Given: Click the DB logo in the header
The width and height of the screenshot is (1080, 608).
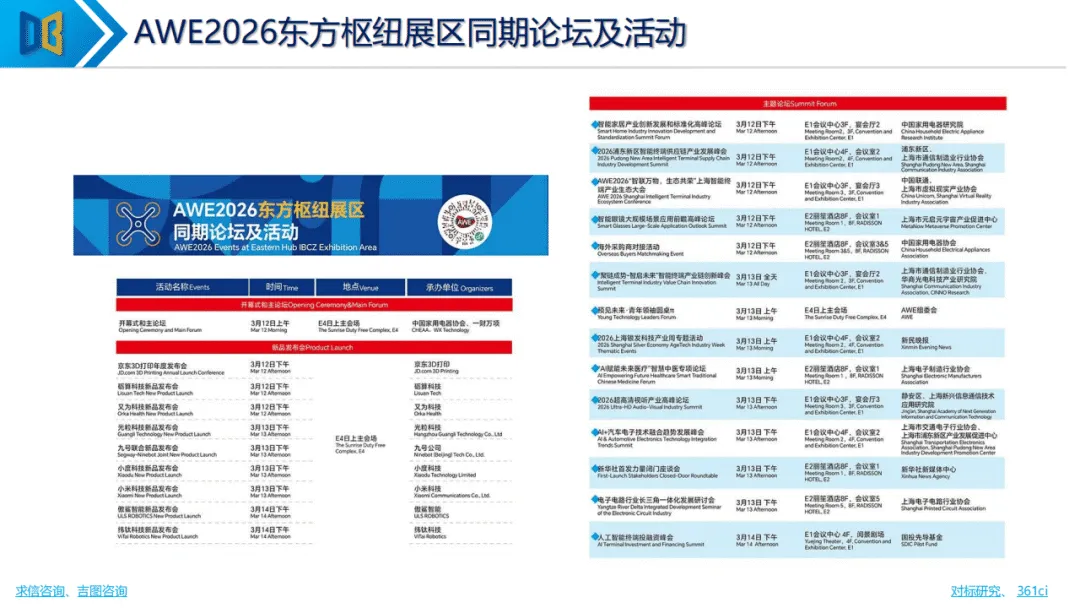Looking at the screenshot, I should pyautogui.click(x=41, y=32).
